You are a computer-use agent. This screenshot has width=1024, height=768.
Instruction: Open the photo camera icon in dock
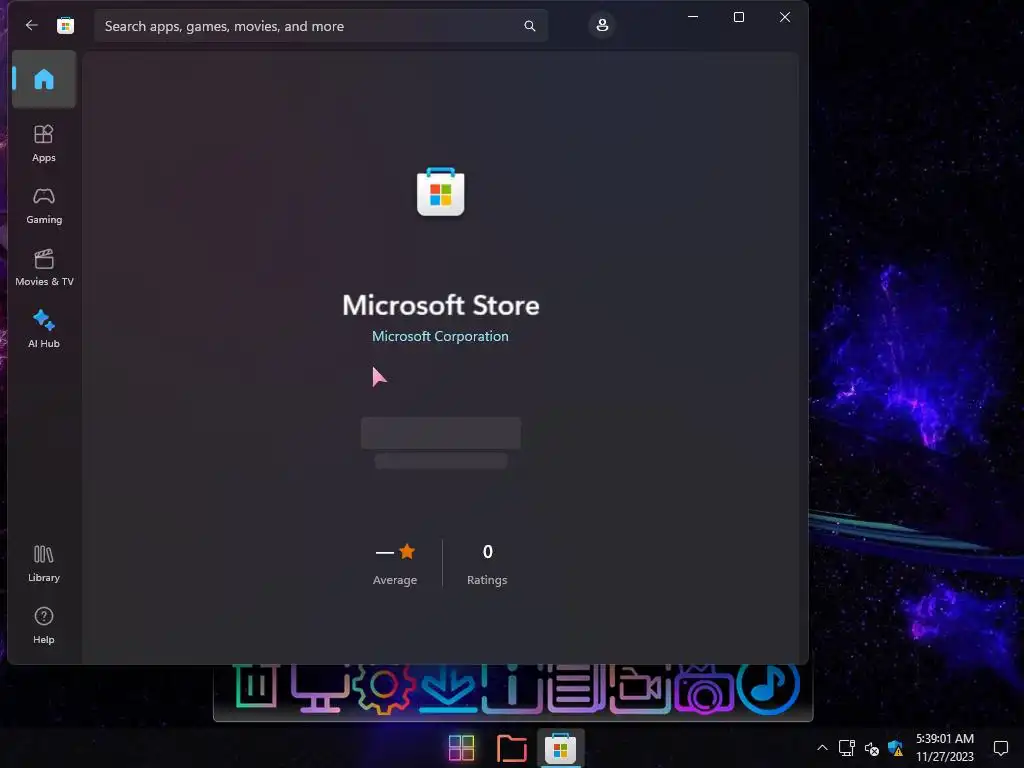704,690
